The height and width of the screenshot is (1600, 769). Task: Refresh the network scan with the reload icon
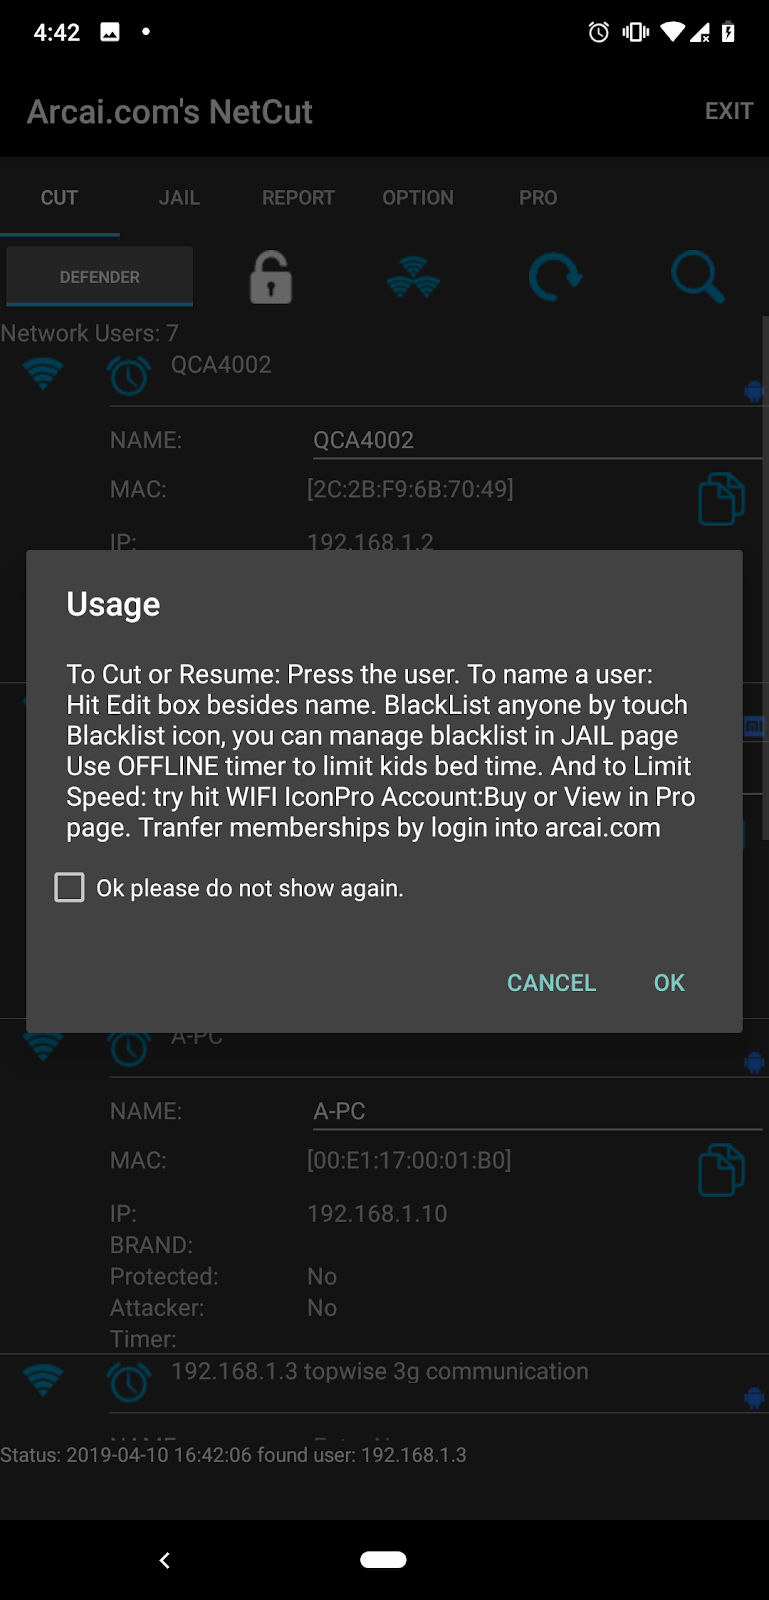coord(555,277)
